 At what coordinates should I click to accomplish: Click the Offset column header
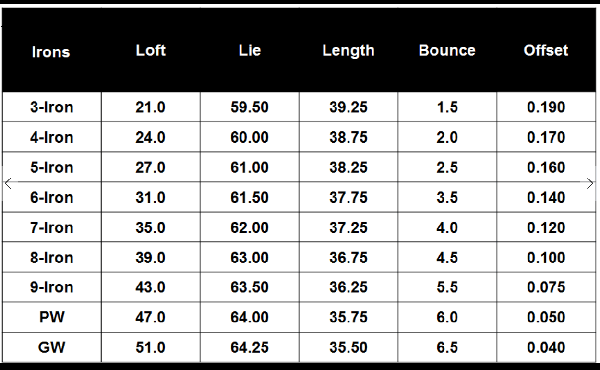click(546, 51)
